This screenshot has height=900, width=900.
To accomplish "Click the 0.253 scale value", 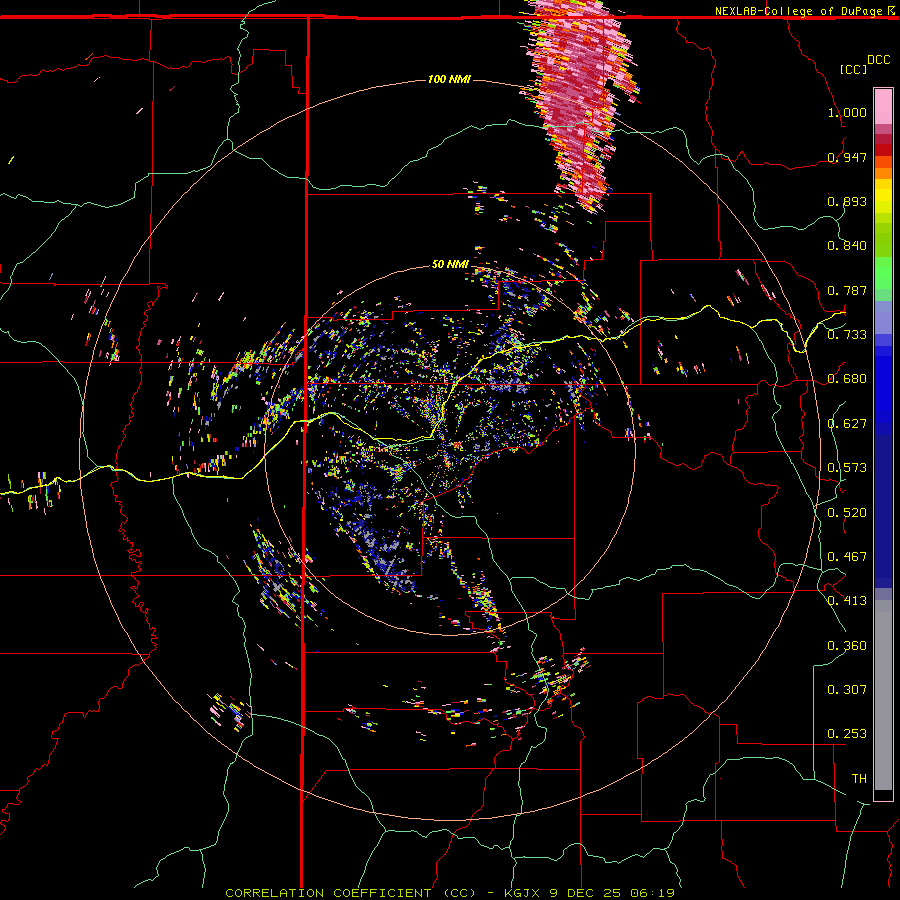I will click(847, 734).
